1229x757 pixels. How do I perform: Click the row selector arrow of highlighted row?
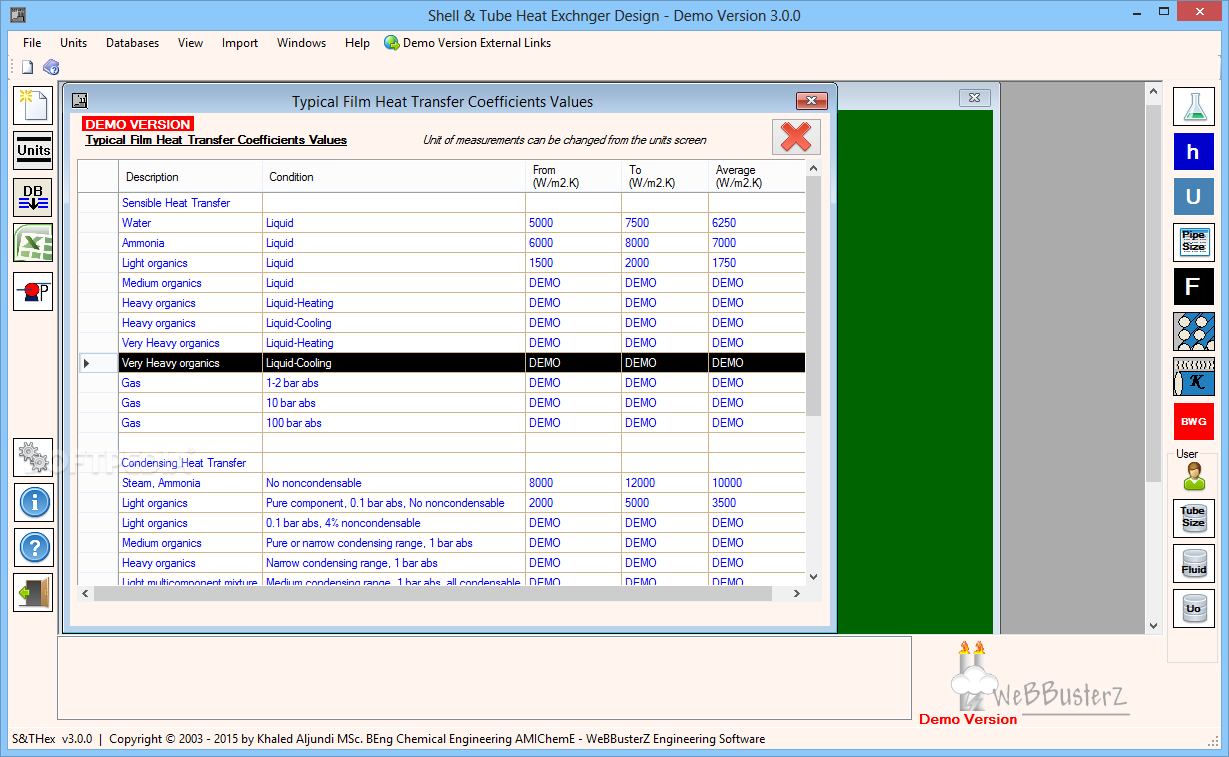coord(98,363)
